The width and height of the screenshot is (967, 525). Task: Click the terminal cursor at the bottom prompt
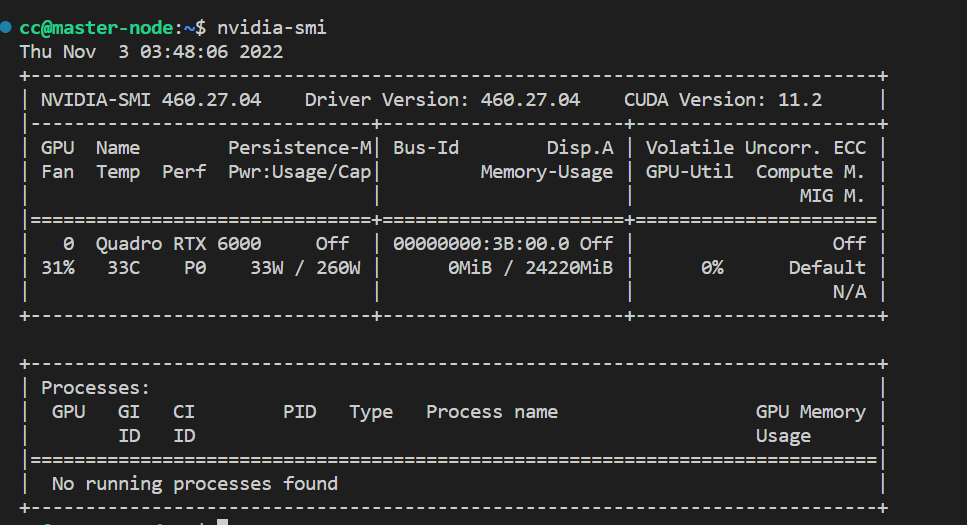223,522
